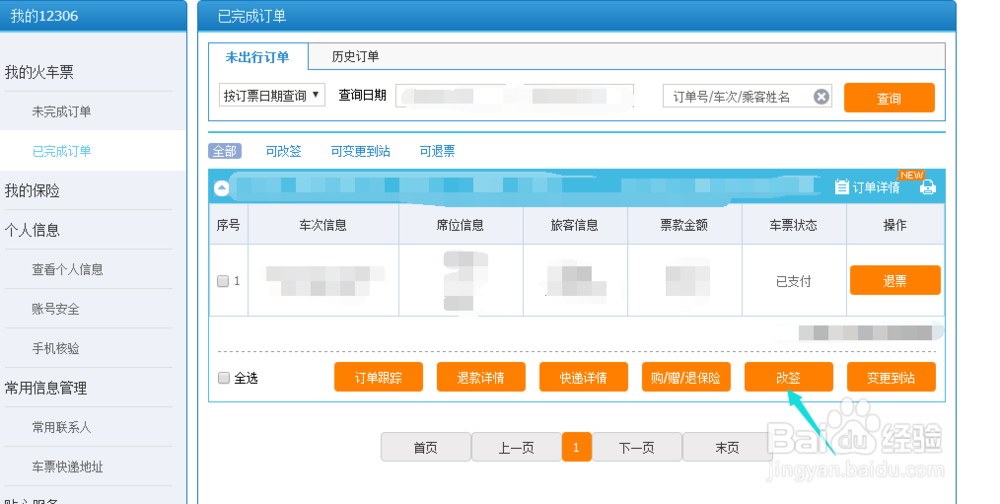Click the 席位信息 column header
Viewport: 1000px width, 504px height.
tap(460, 225)
